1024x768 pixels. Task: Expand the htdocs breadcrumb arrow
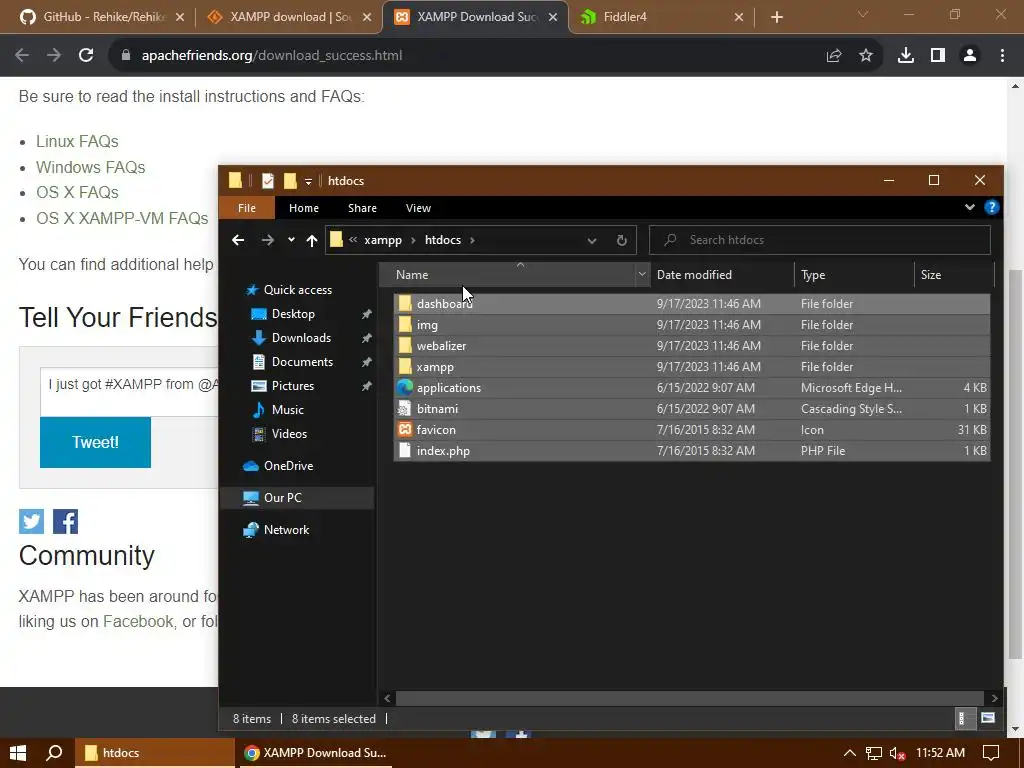(x=472, y=240)
